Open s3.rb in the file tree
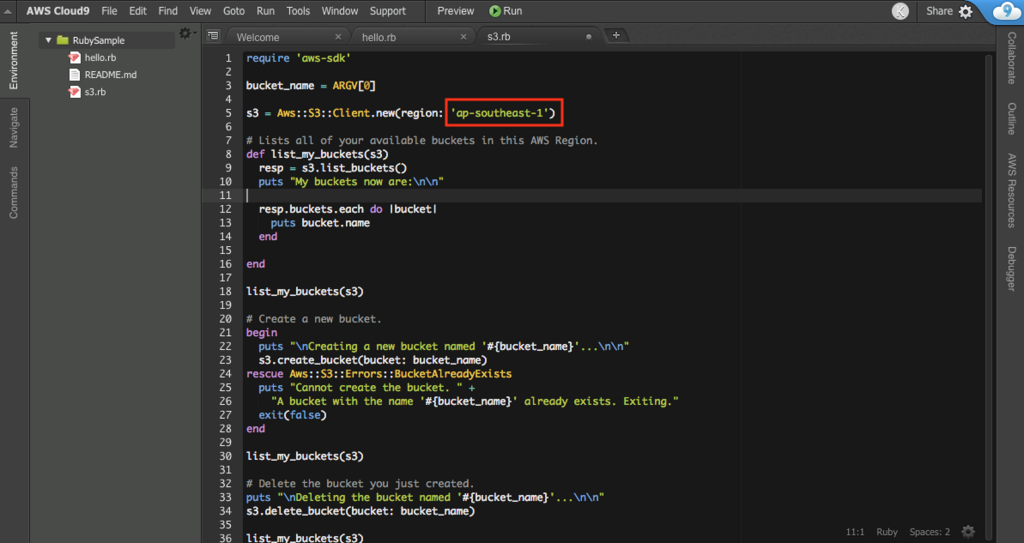 pyautogui.click(x=95, y=92)
